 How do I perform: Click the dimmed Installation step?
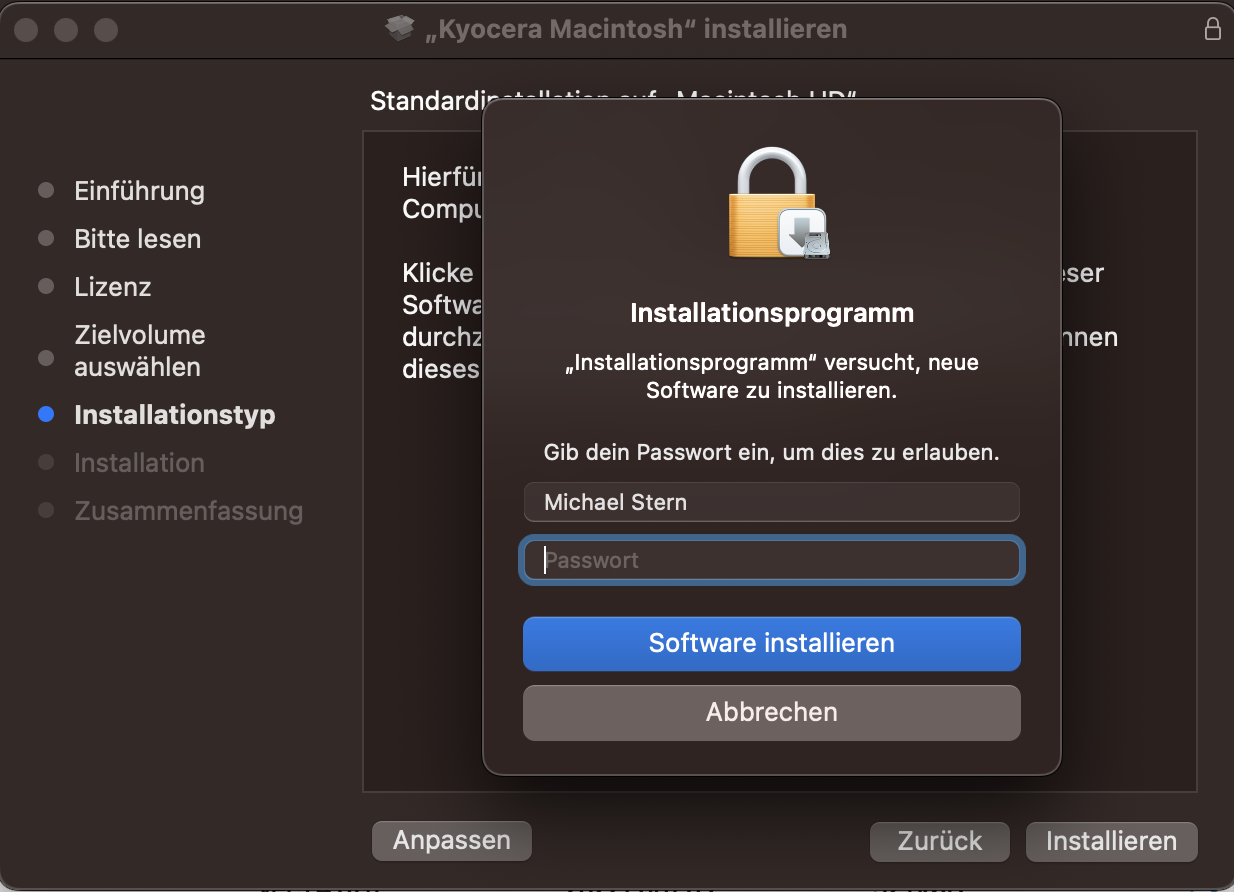coord(139,463)
